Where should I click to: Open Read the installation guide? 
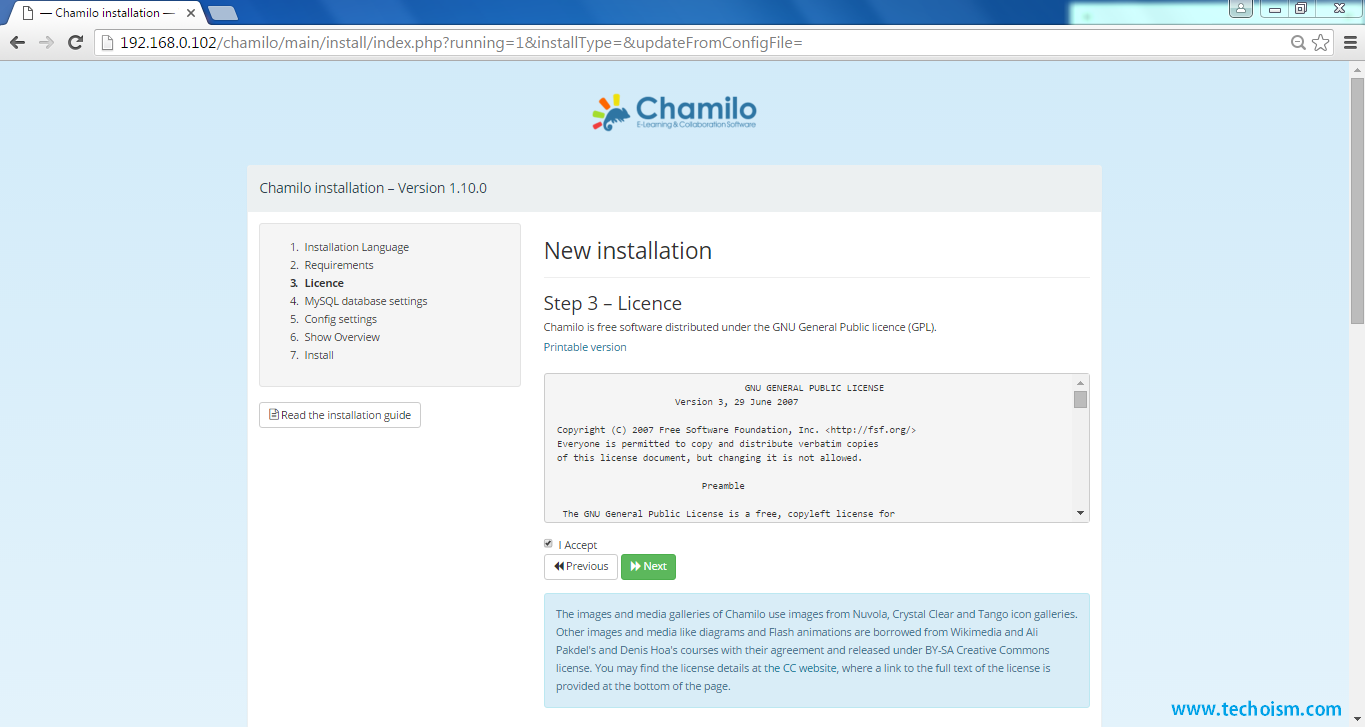(340, 415)
